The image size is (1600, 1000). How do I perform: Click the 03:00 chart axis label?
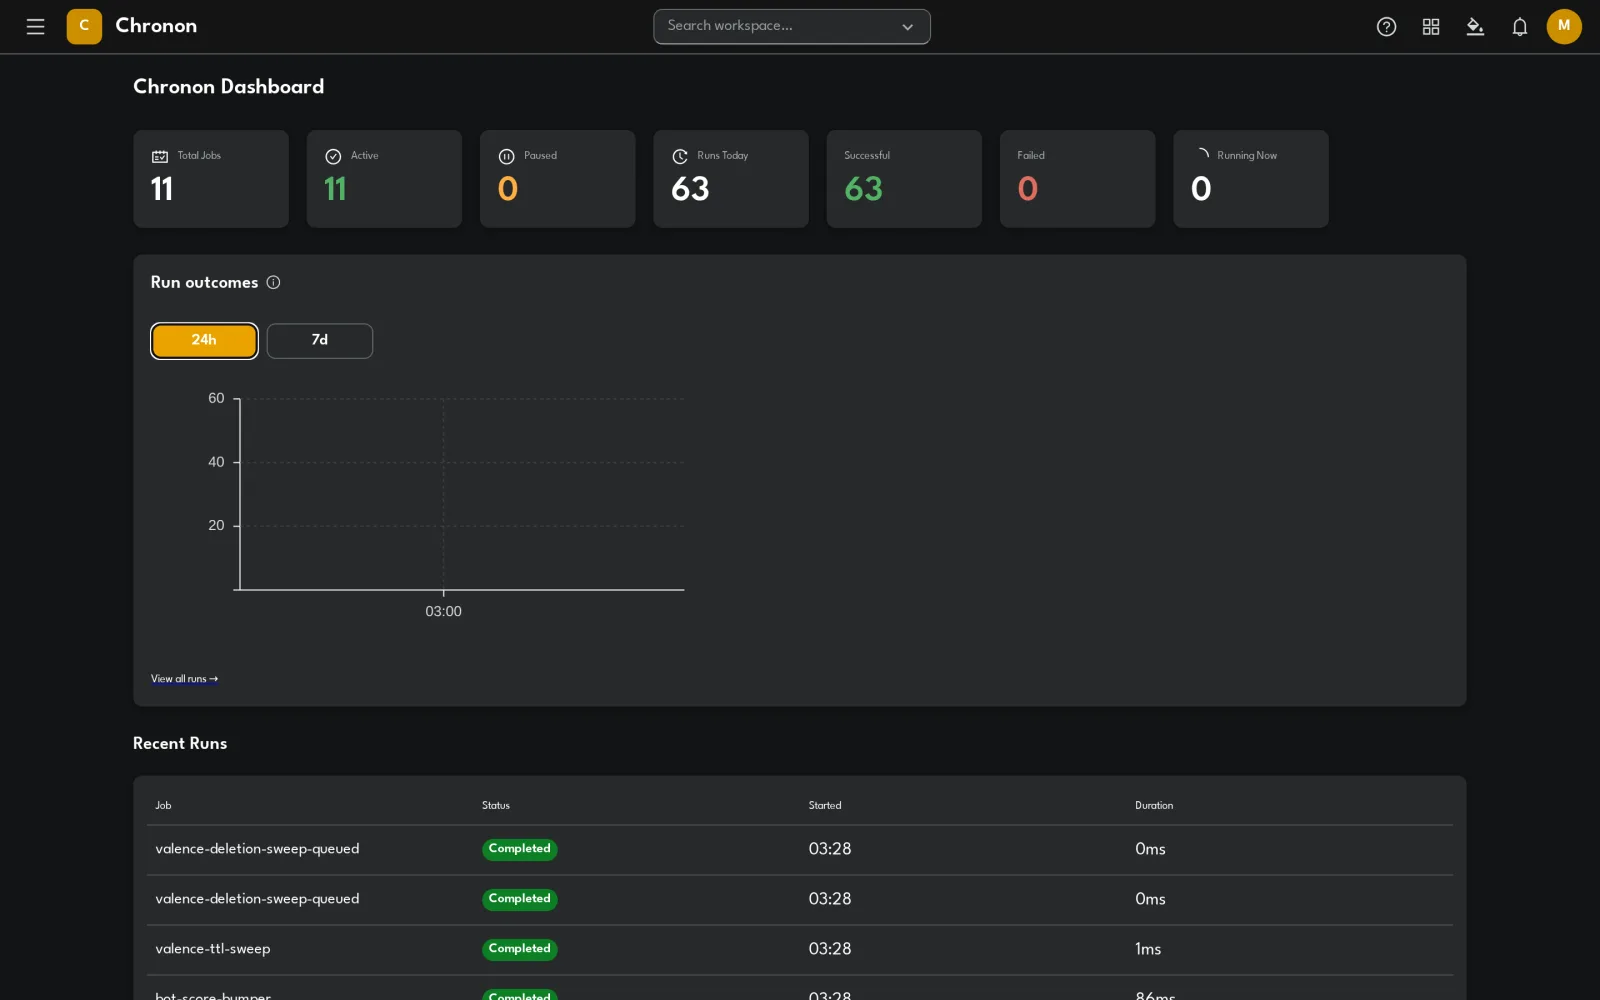[x=444, y=612]
